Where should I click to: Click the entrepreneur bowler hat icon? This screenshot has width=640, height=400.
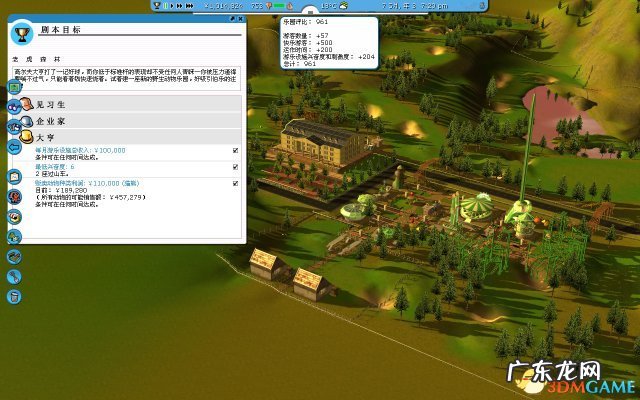tap(27, 121)
